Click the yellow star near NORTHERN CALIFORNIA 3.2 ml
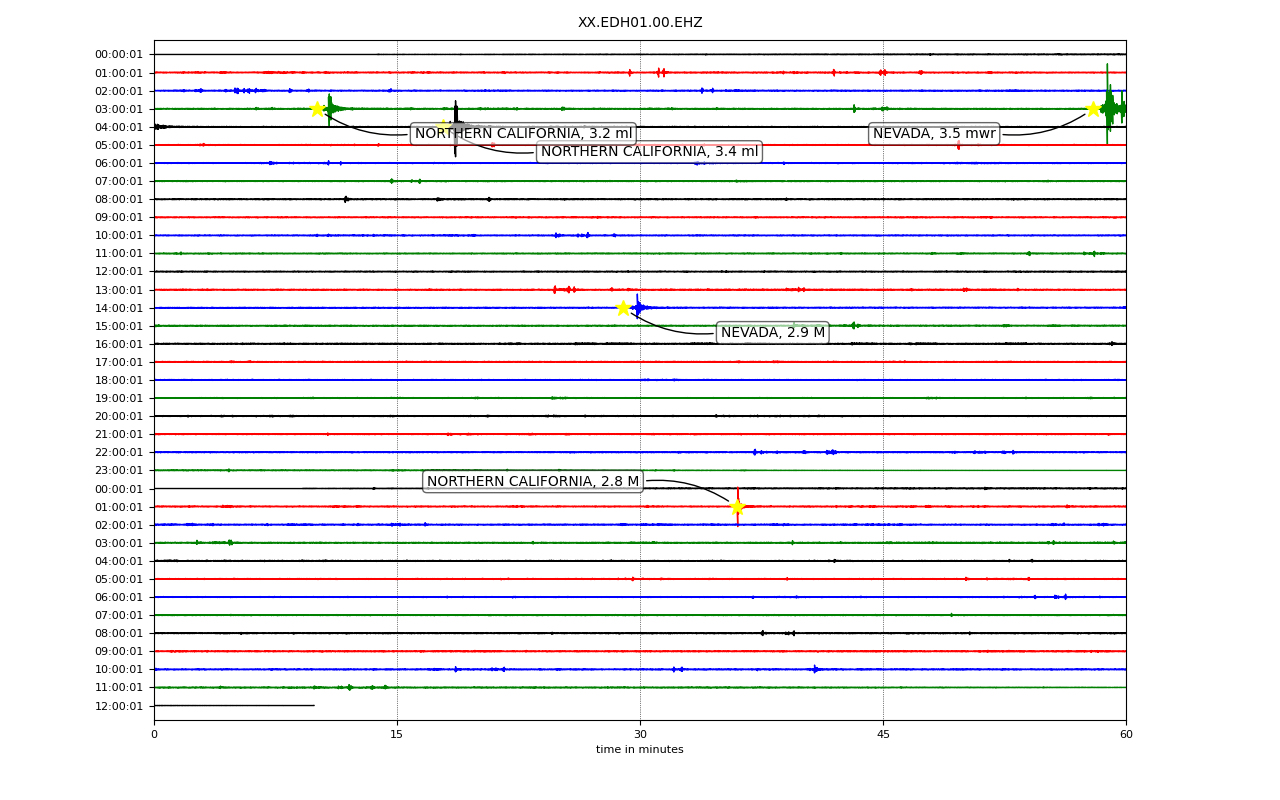This screenshot has height=800, width=1280. coord(317,109)
